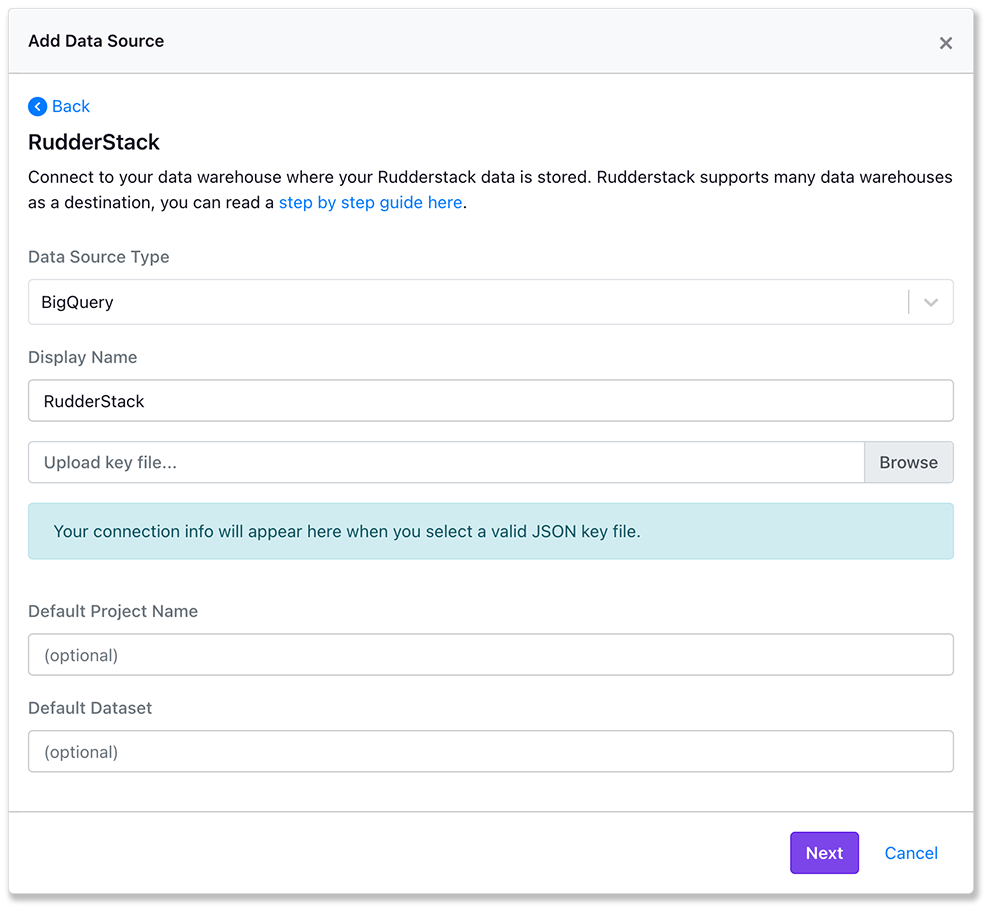1000x917 pixels.
Task: Click the Display Name label
Action: [82, 357]
